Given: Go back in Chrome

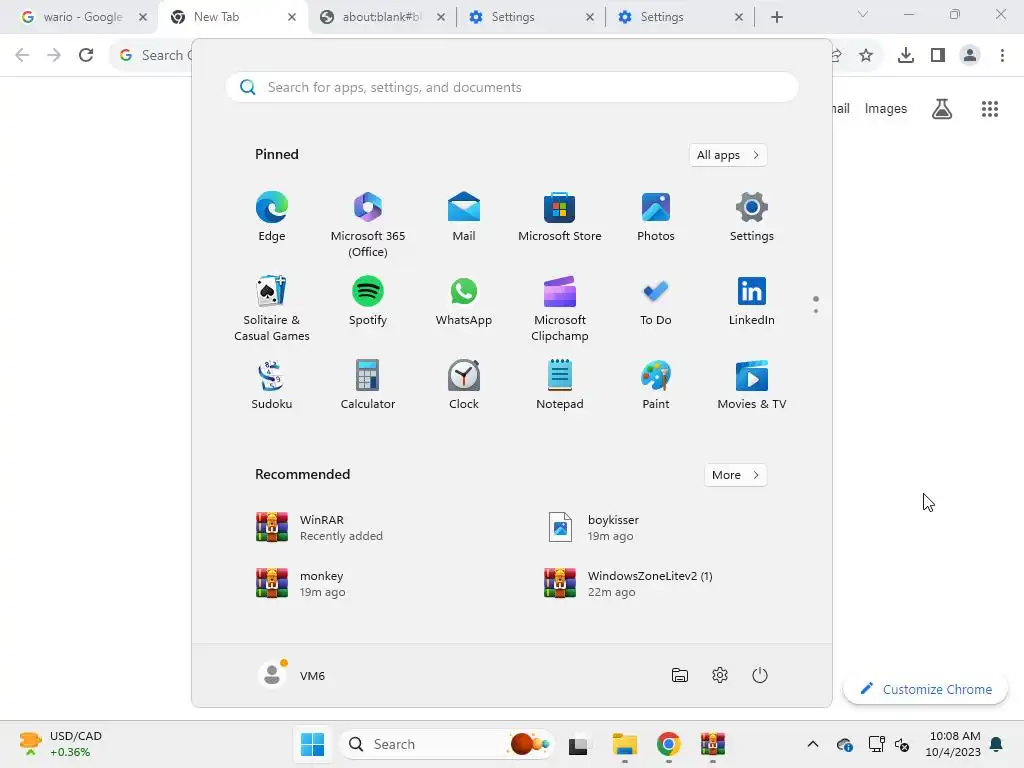Looking at the screenshot, I should point(22,55).
